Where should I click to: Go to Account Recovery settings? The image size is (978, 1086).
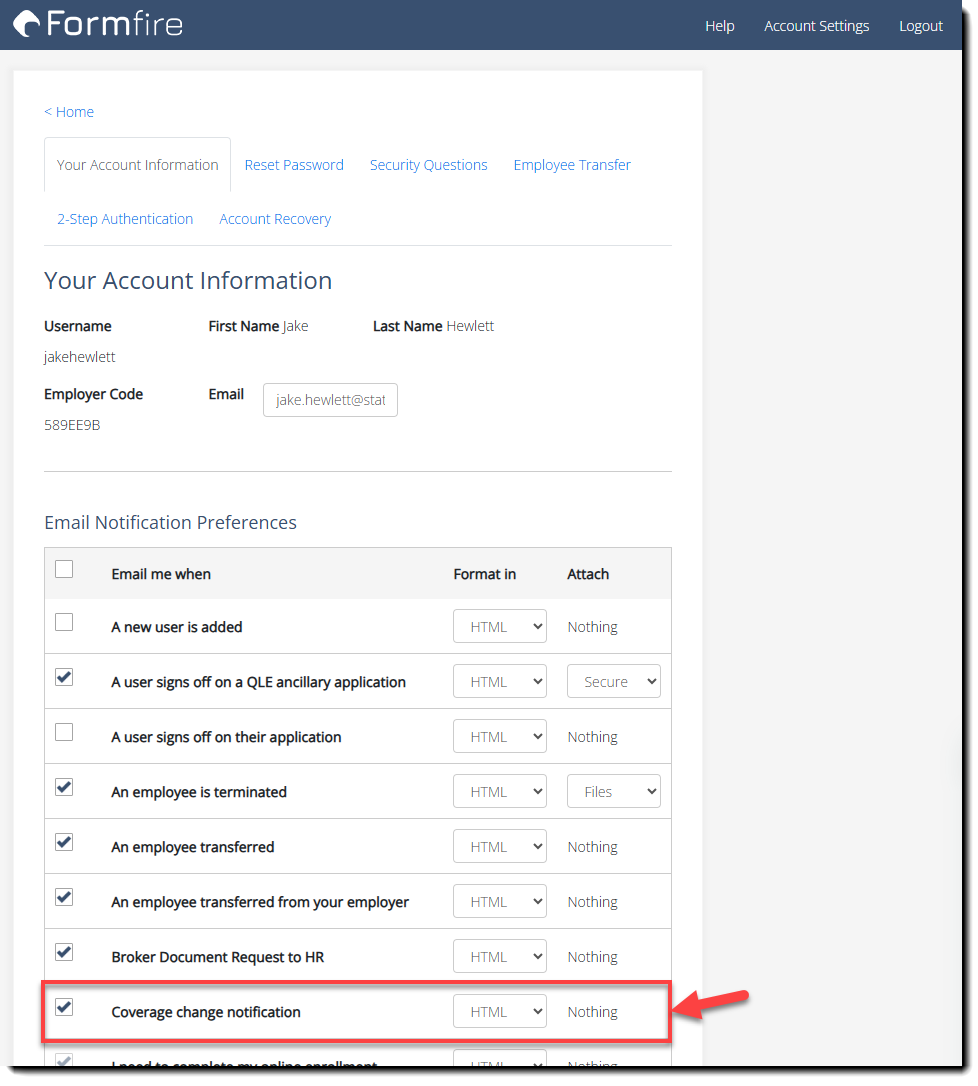pos(274,218)
